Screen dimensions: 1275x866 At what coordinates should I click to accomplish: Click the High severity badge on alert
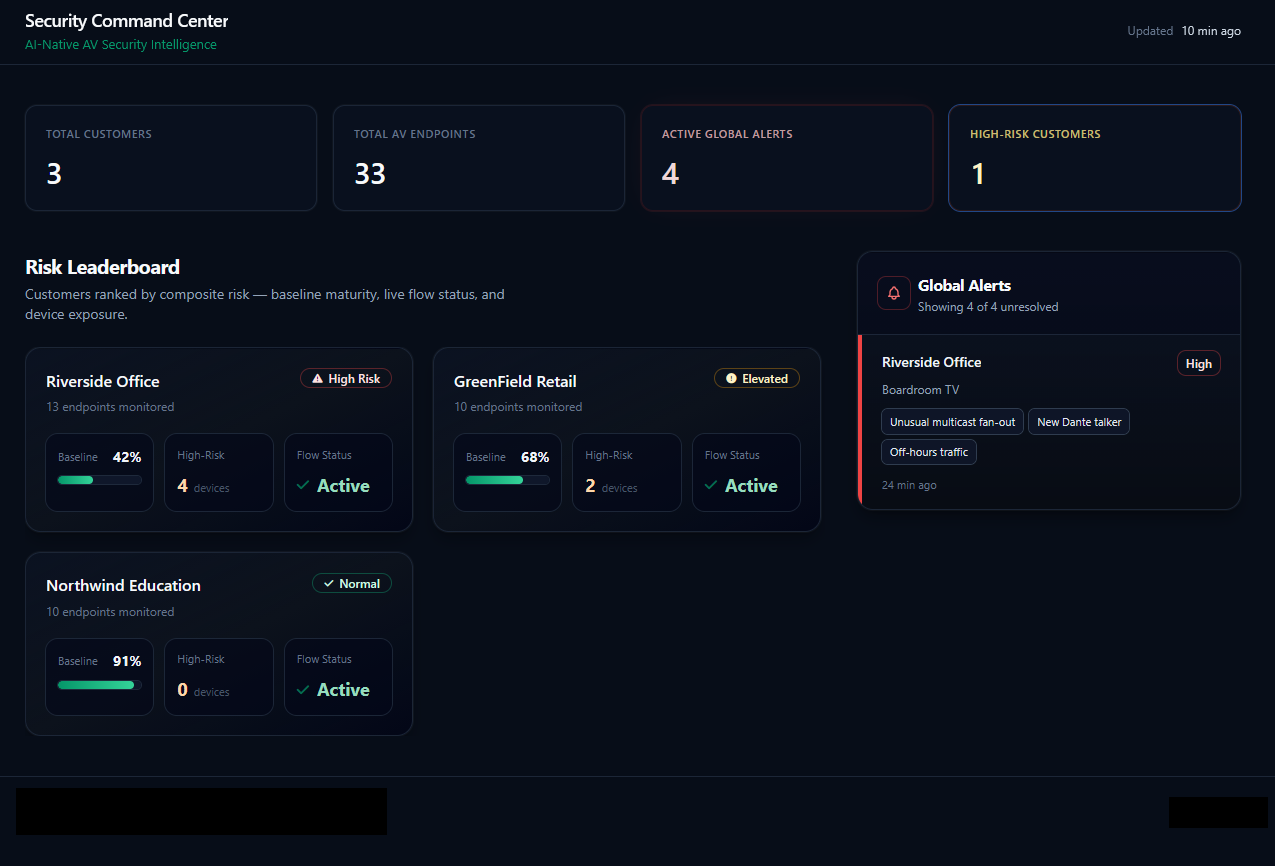[x=1199, y=364]
